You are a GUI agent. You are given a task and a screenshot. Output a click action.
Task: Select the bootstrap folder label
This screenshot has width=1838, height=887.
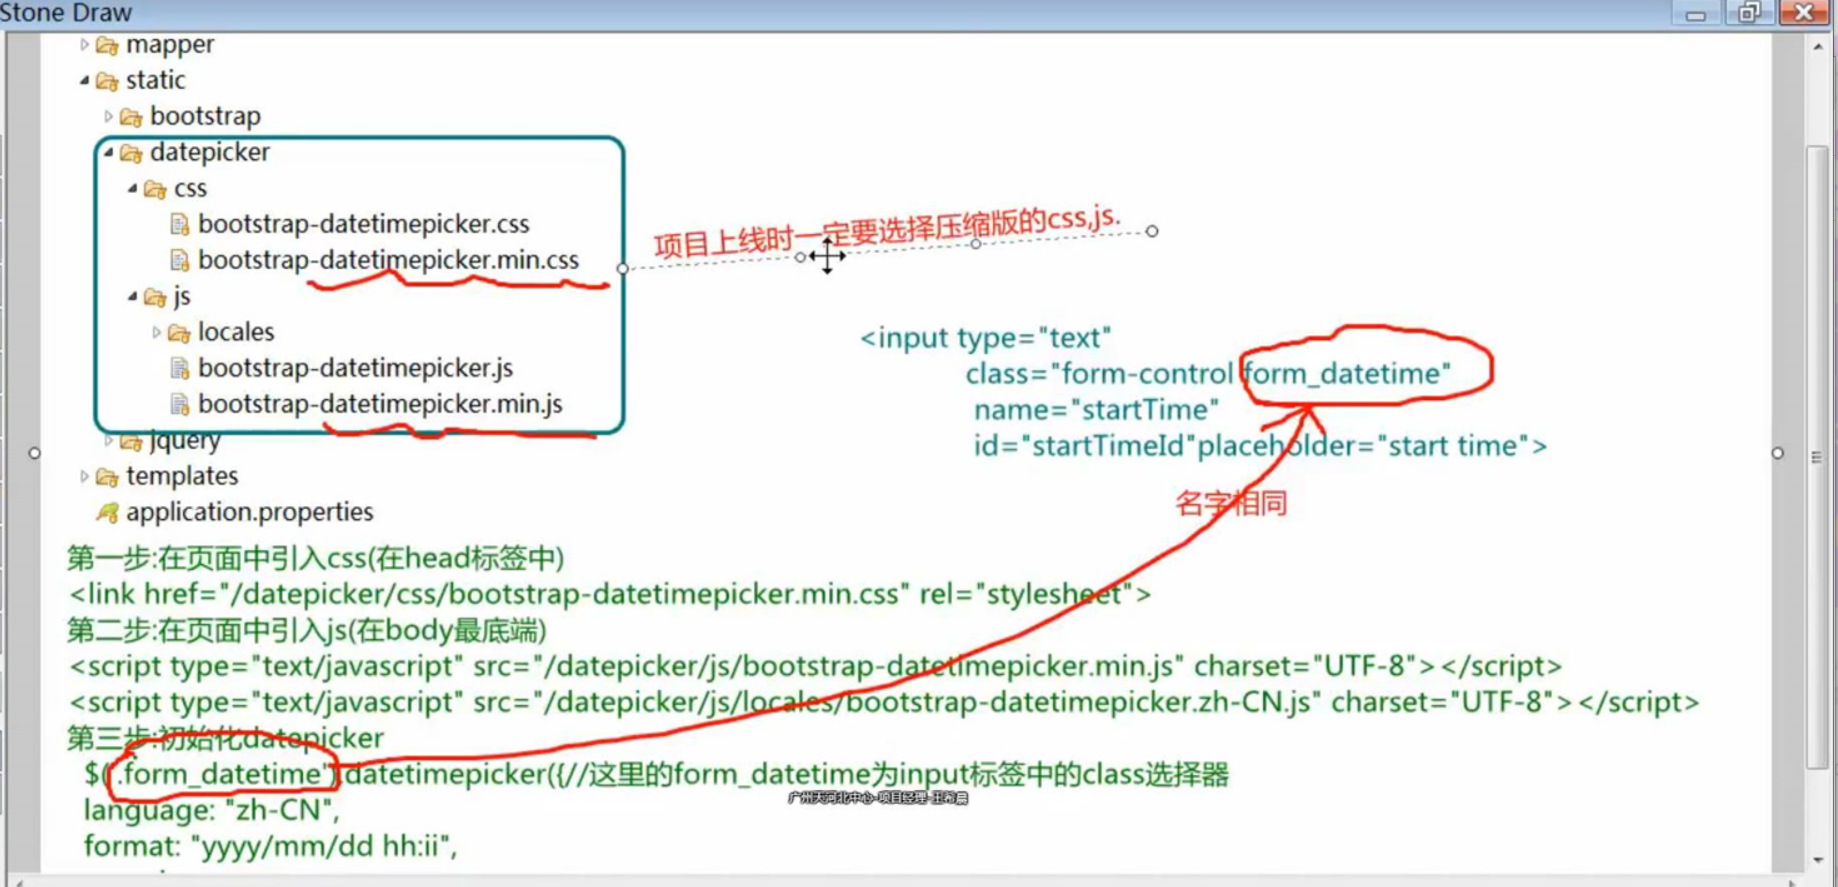pyautogui.click(x=205, y=116)
